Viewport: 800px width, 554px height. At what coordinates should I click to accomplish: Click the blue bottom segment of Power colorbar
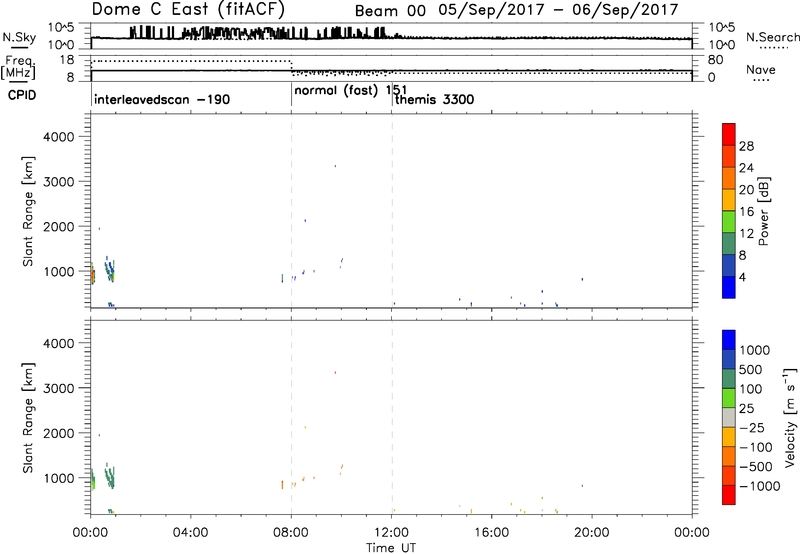click(729, 287)
